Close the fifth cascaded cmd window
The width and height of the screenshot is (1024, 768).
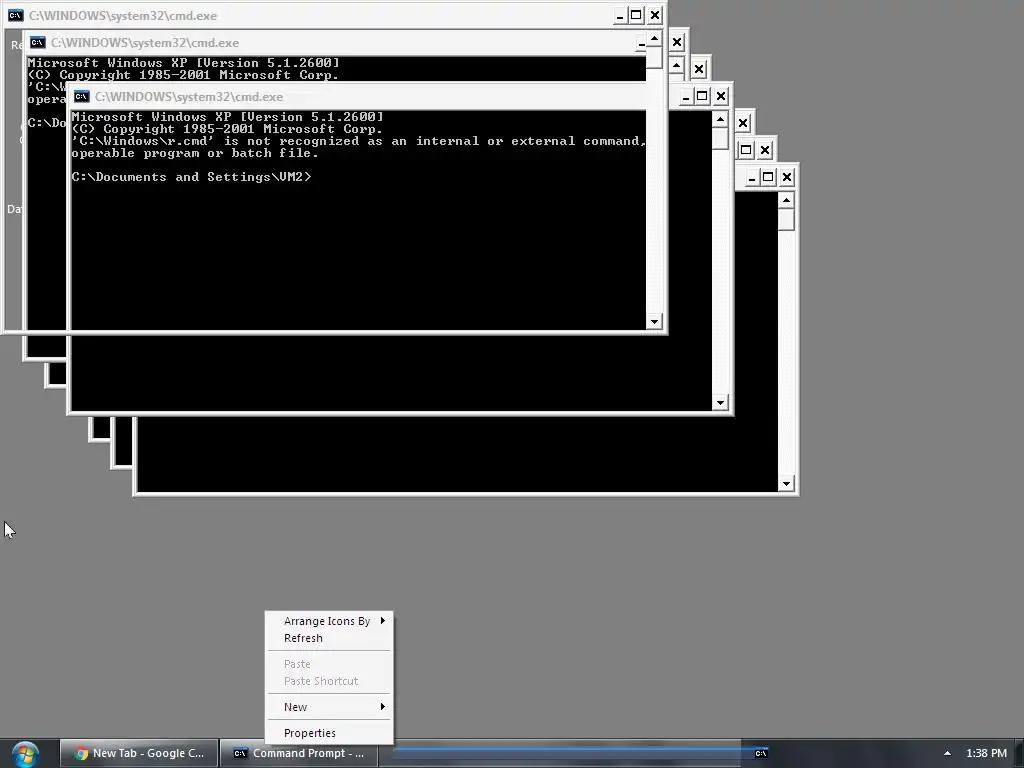click(743, 123)
